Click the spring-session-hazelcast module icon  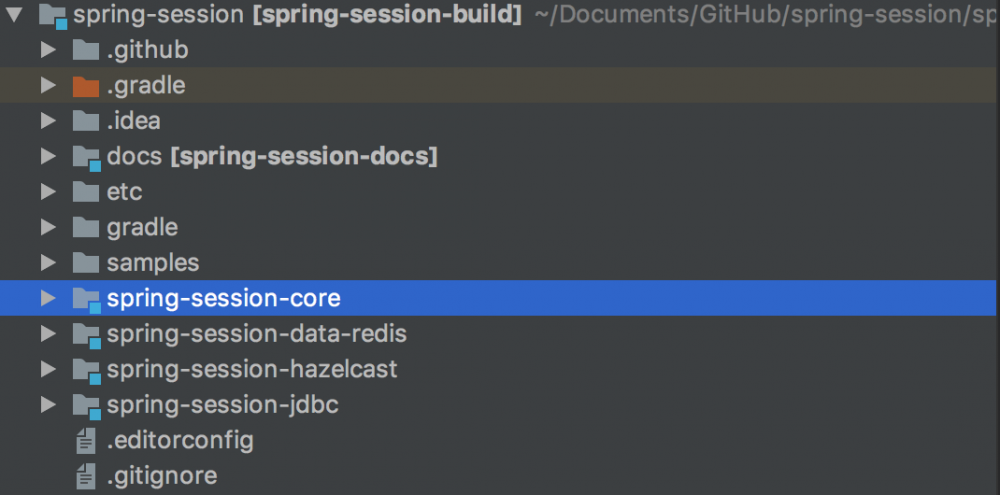86,369
